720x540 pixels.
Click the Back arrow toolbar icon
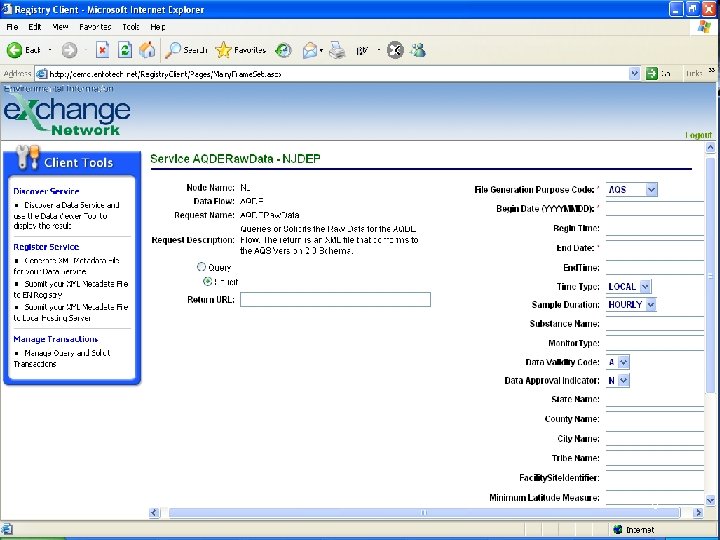coord(14,50)
